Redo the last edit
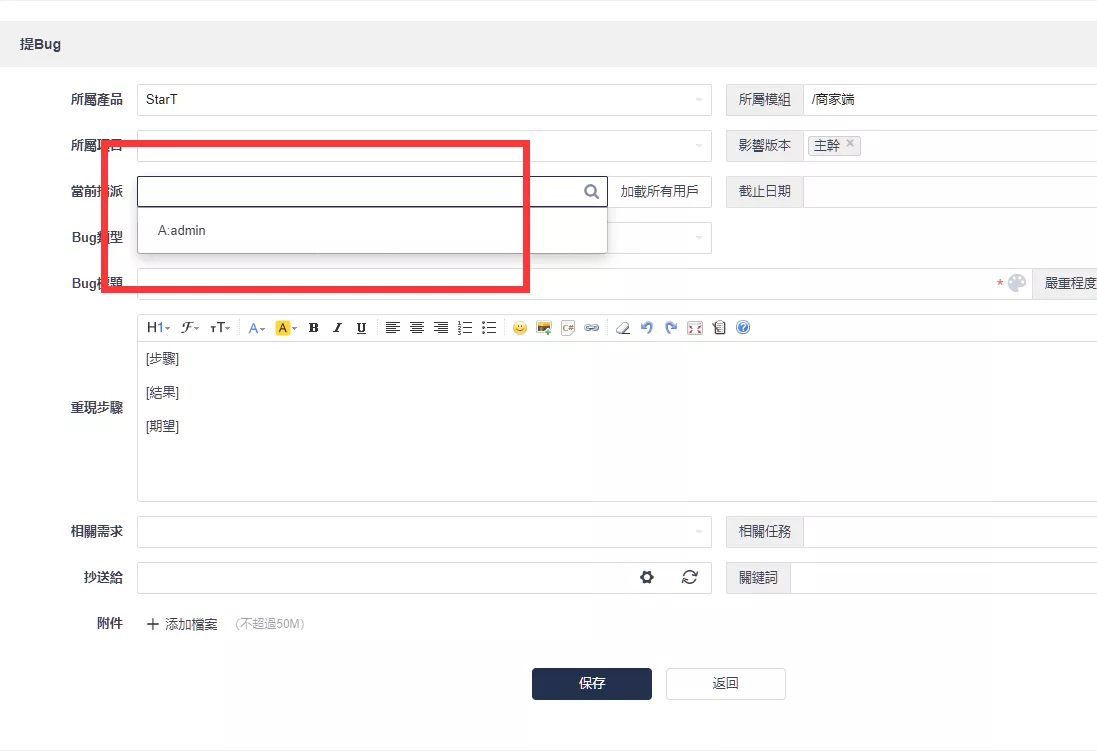The image size is (1097, 754). pos(671,327)
